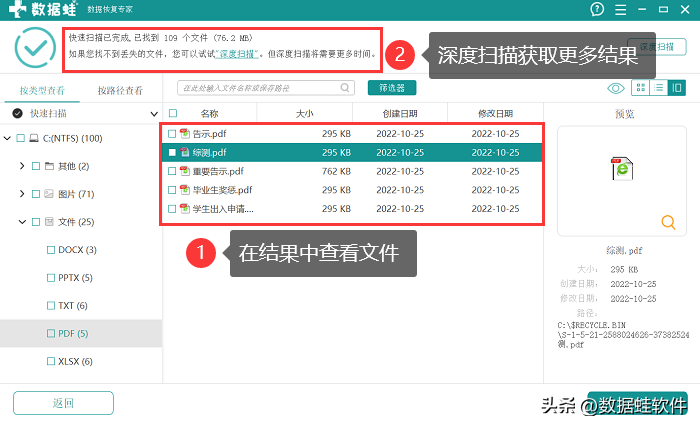Screen dimensions: 700x427
Task: Open the 筛选器 filter button
Action: pos(392,88)
